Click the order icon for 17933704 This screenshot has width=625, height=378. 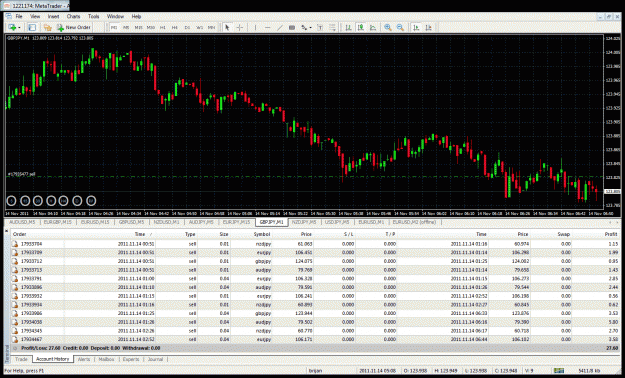15,244
